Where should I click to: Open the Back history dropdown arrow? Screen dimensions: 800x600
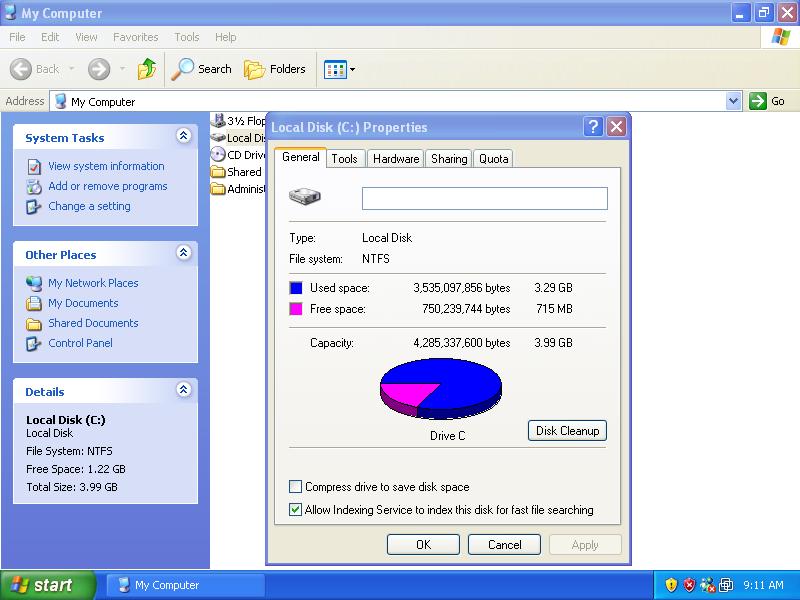pos(72,69)
